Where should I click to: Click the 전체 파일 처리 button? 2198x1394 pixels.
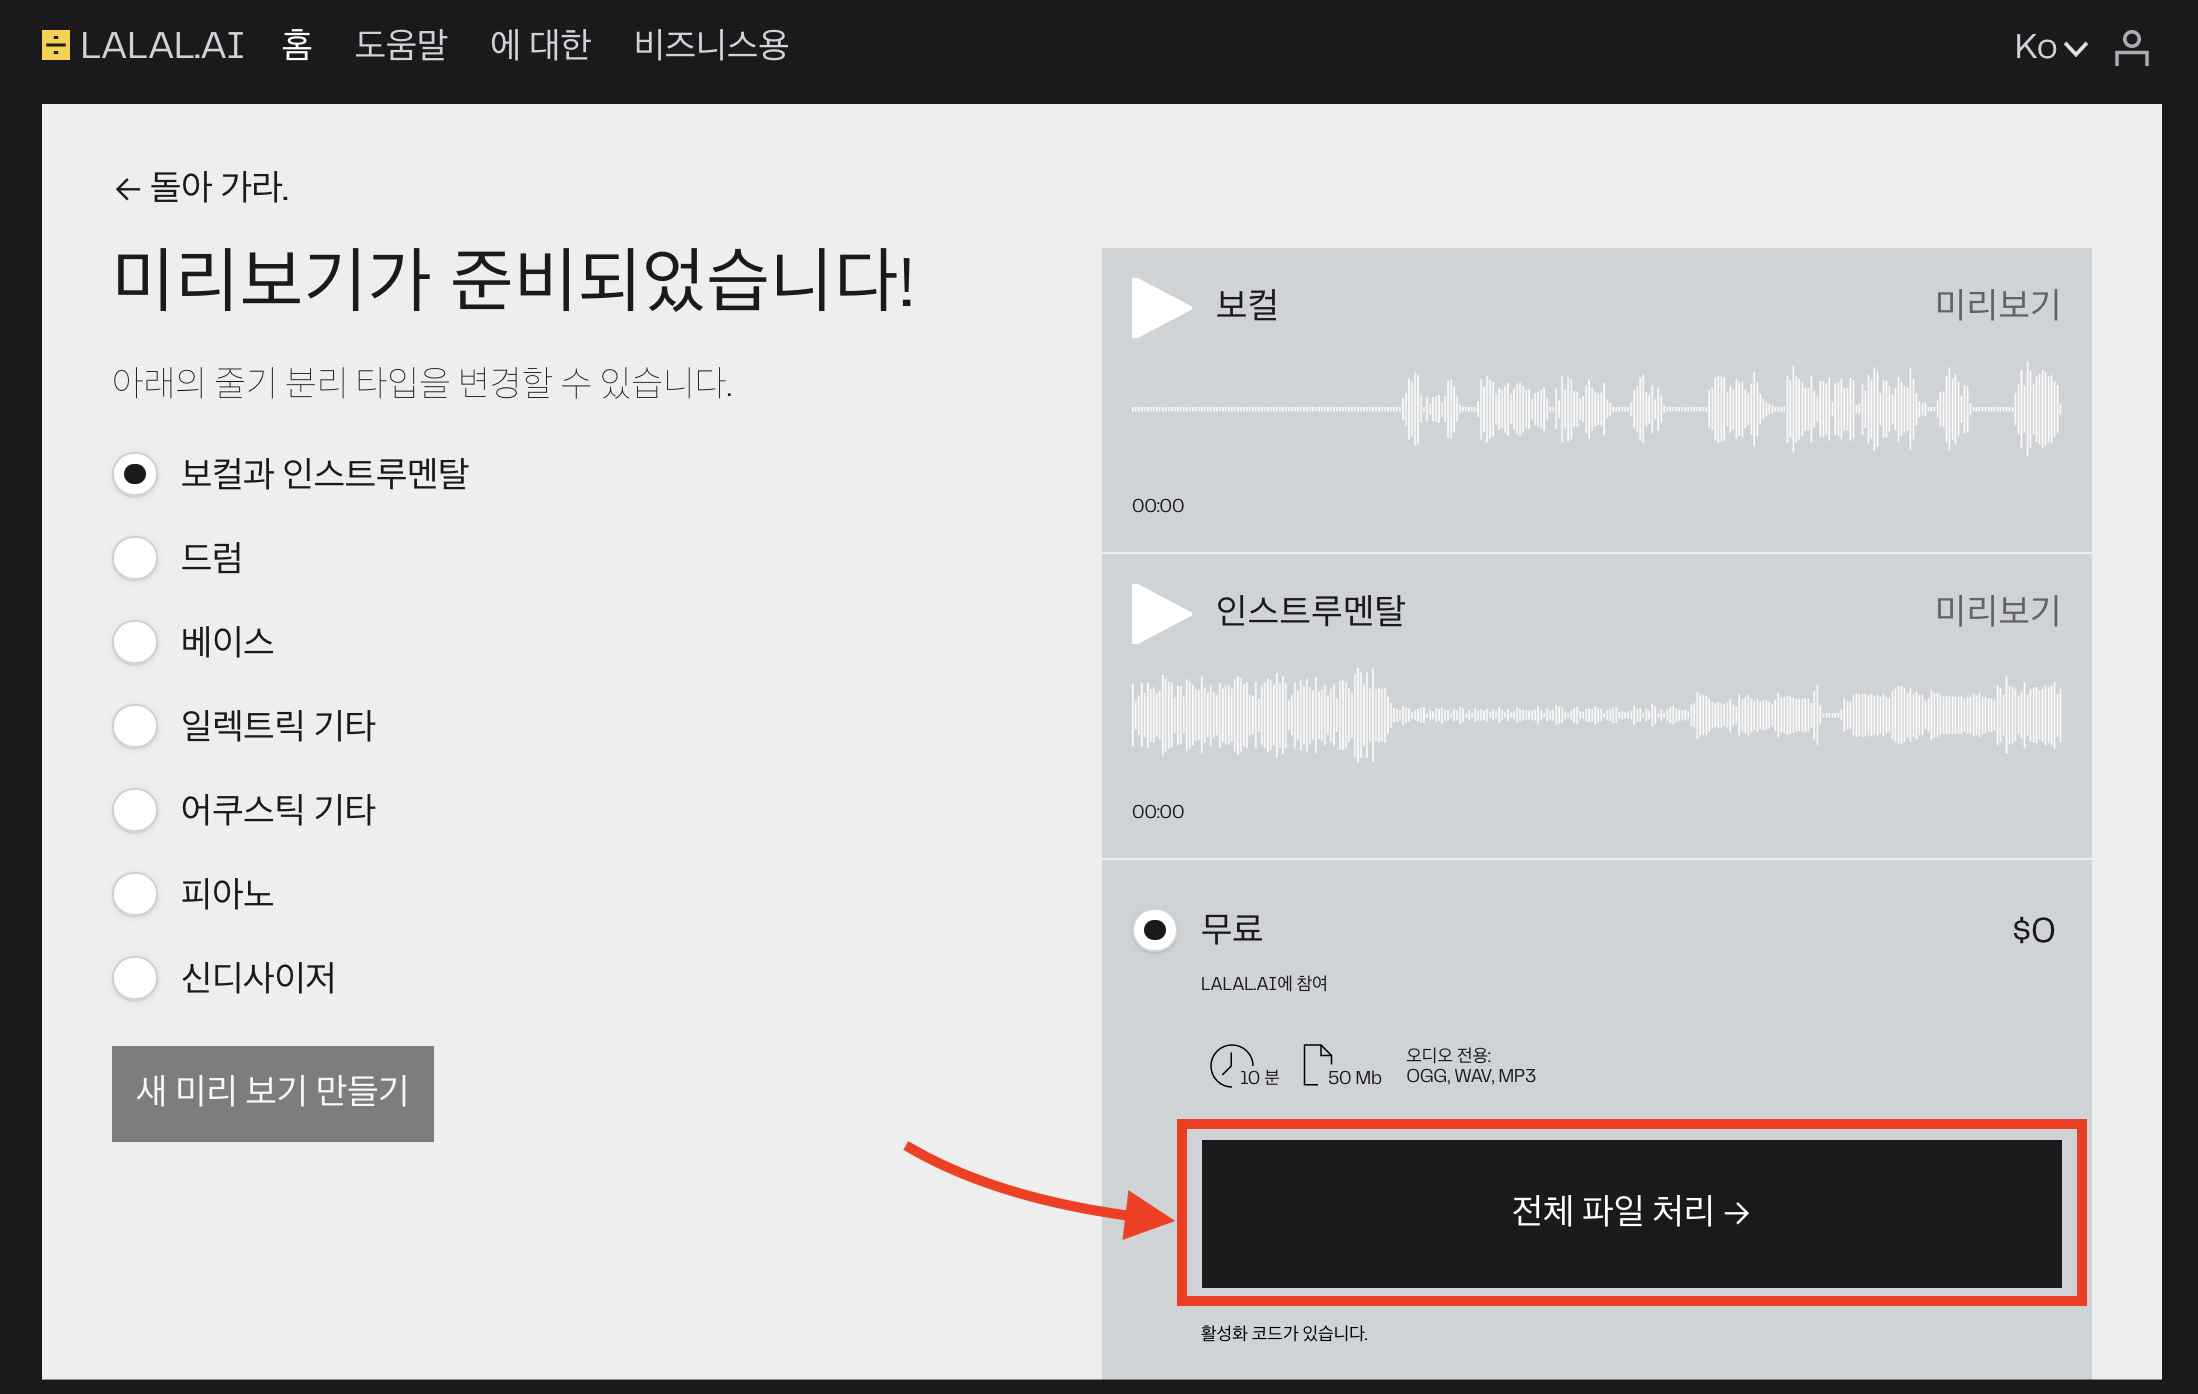pyautogui.click(x=1631, y=1212)
